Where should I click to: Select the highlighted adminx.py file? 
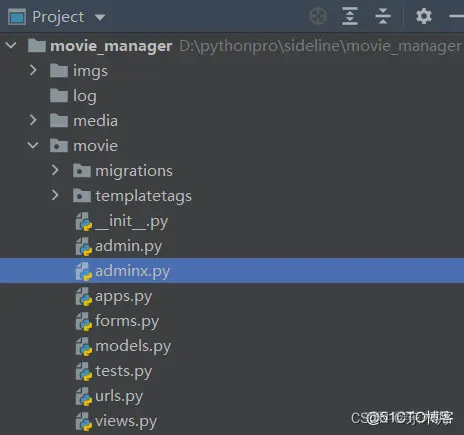tap(232, 271)
